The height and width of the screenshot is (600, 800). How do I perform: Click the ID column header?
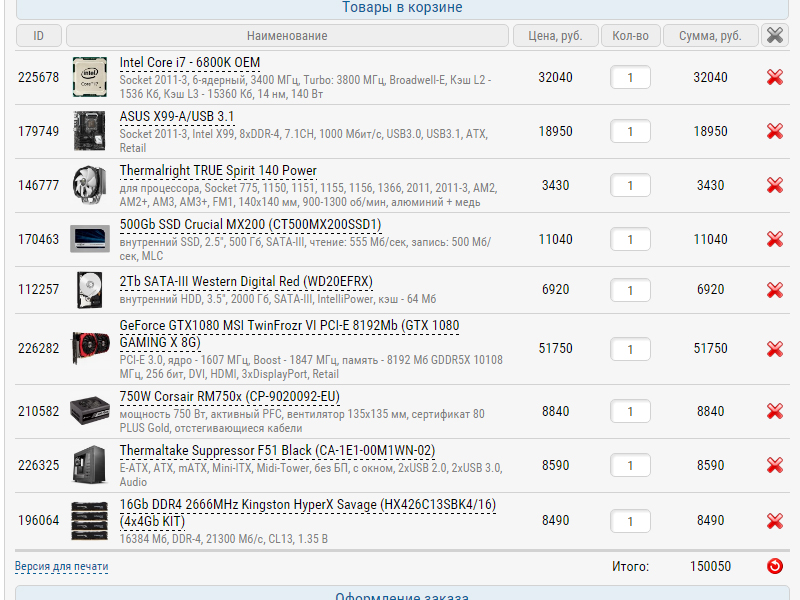(x=38, y=36)
